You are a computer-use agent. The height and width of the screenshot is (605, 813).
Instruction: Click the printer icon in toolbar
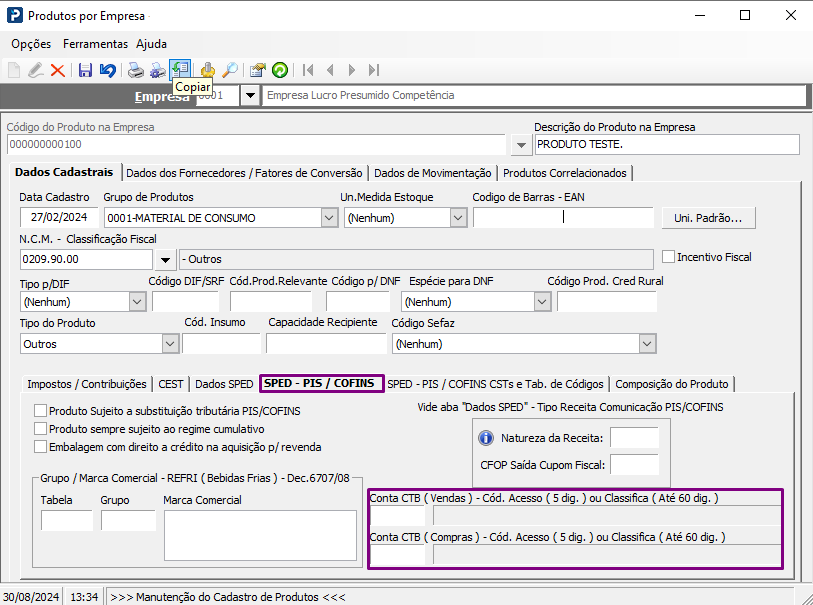tap(135, 70)
